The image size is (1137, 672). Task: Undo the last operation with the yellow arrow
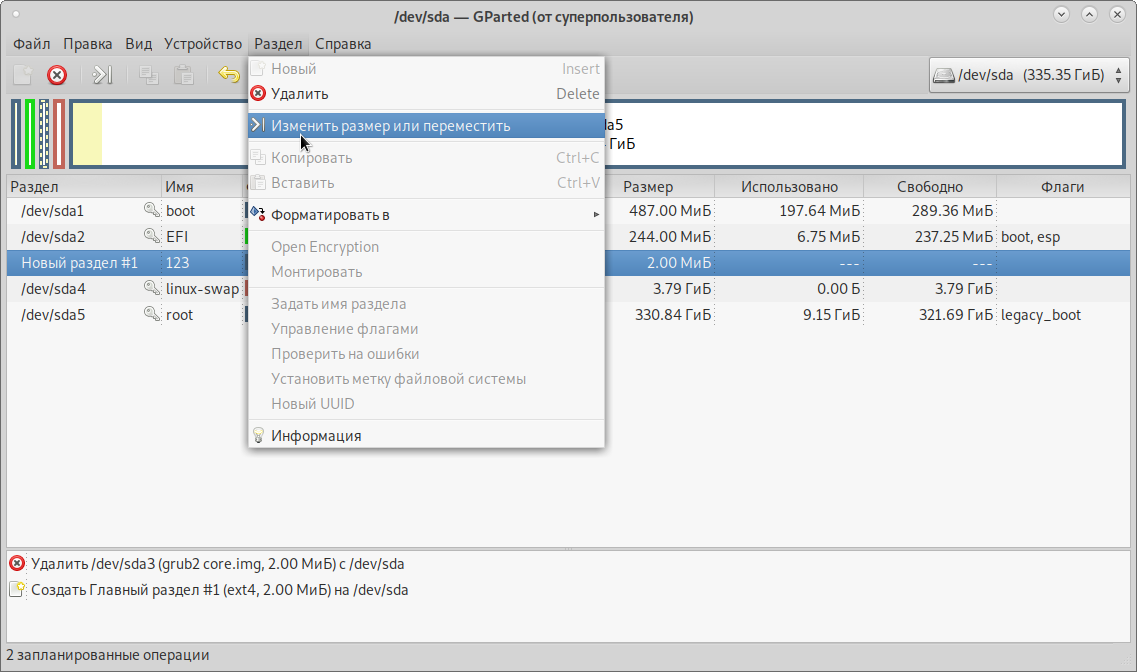click(229, 75)
